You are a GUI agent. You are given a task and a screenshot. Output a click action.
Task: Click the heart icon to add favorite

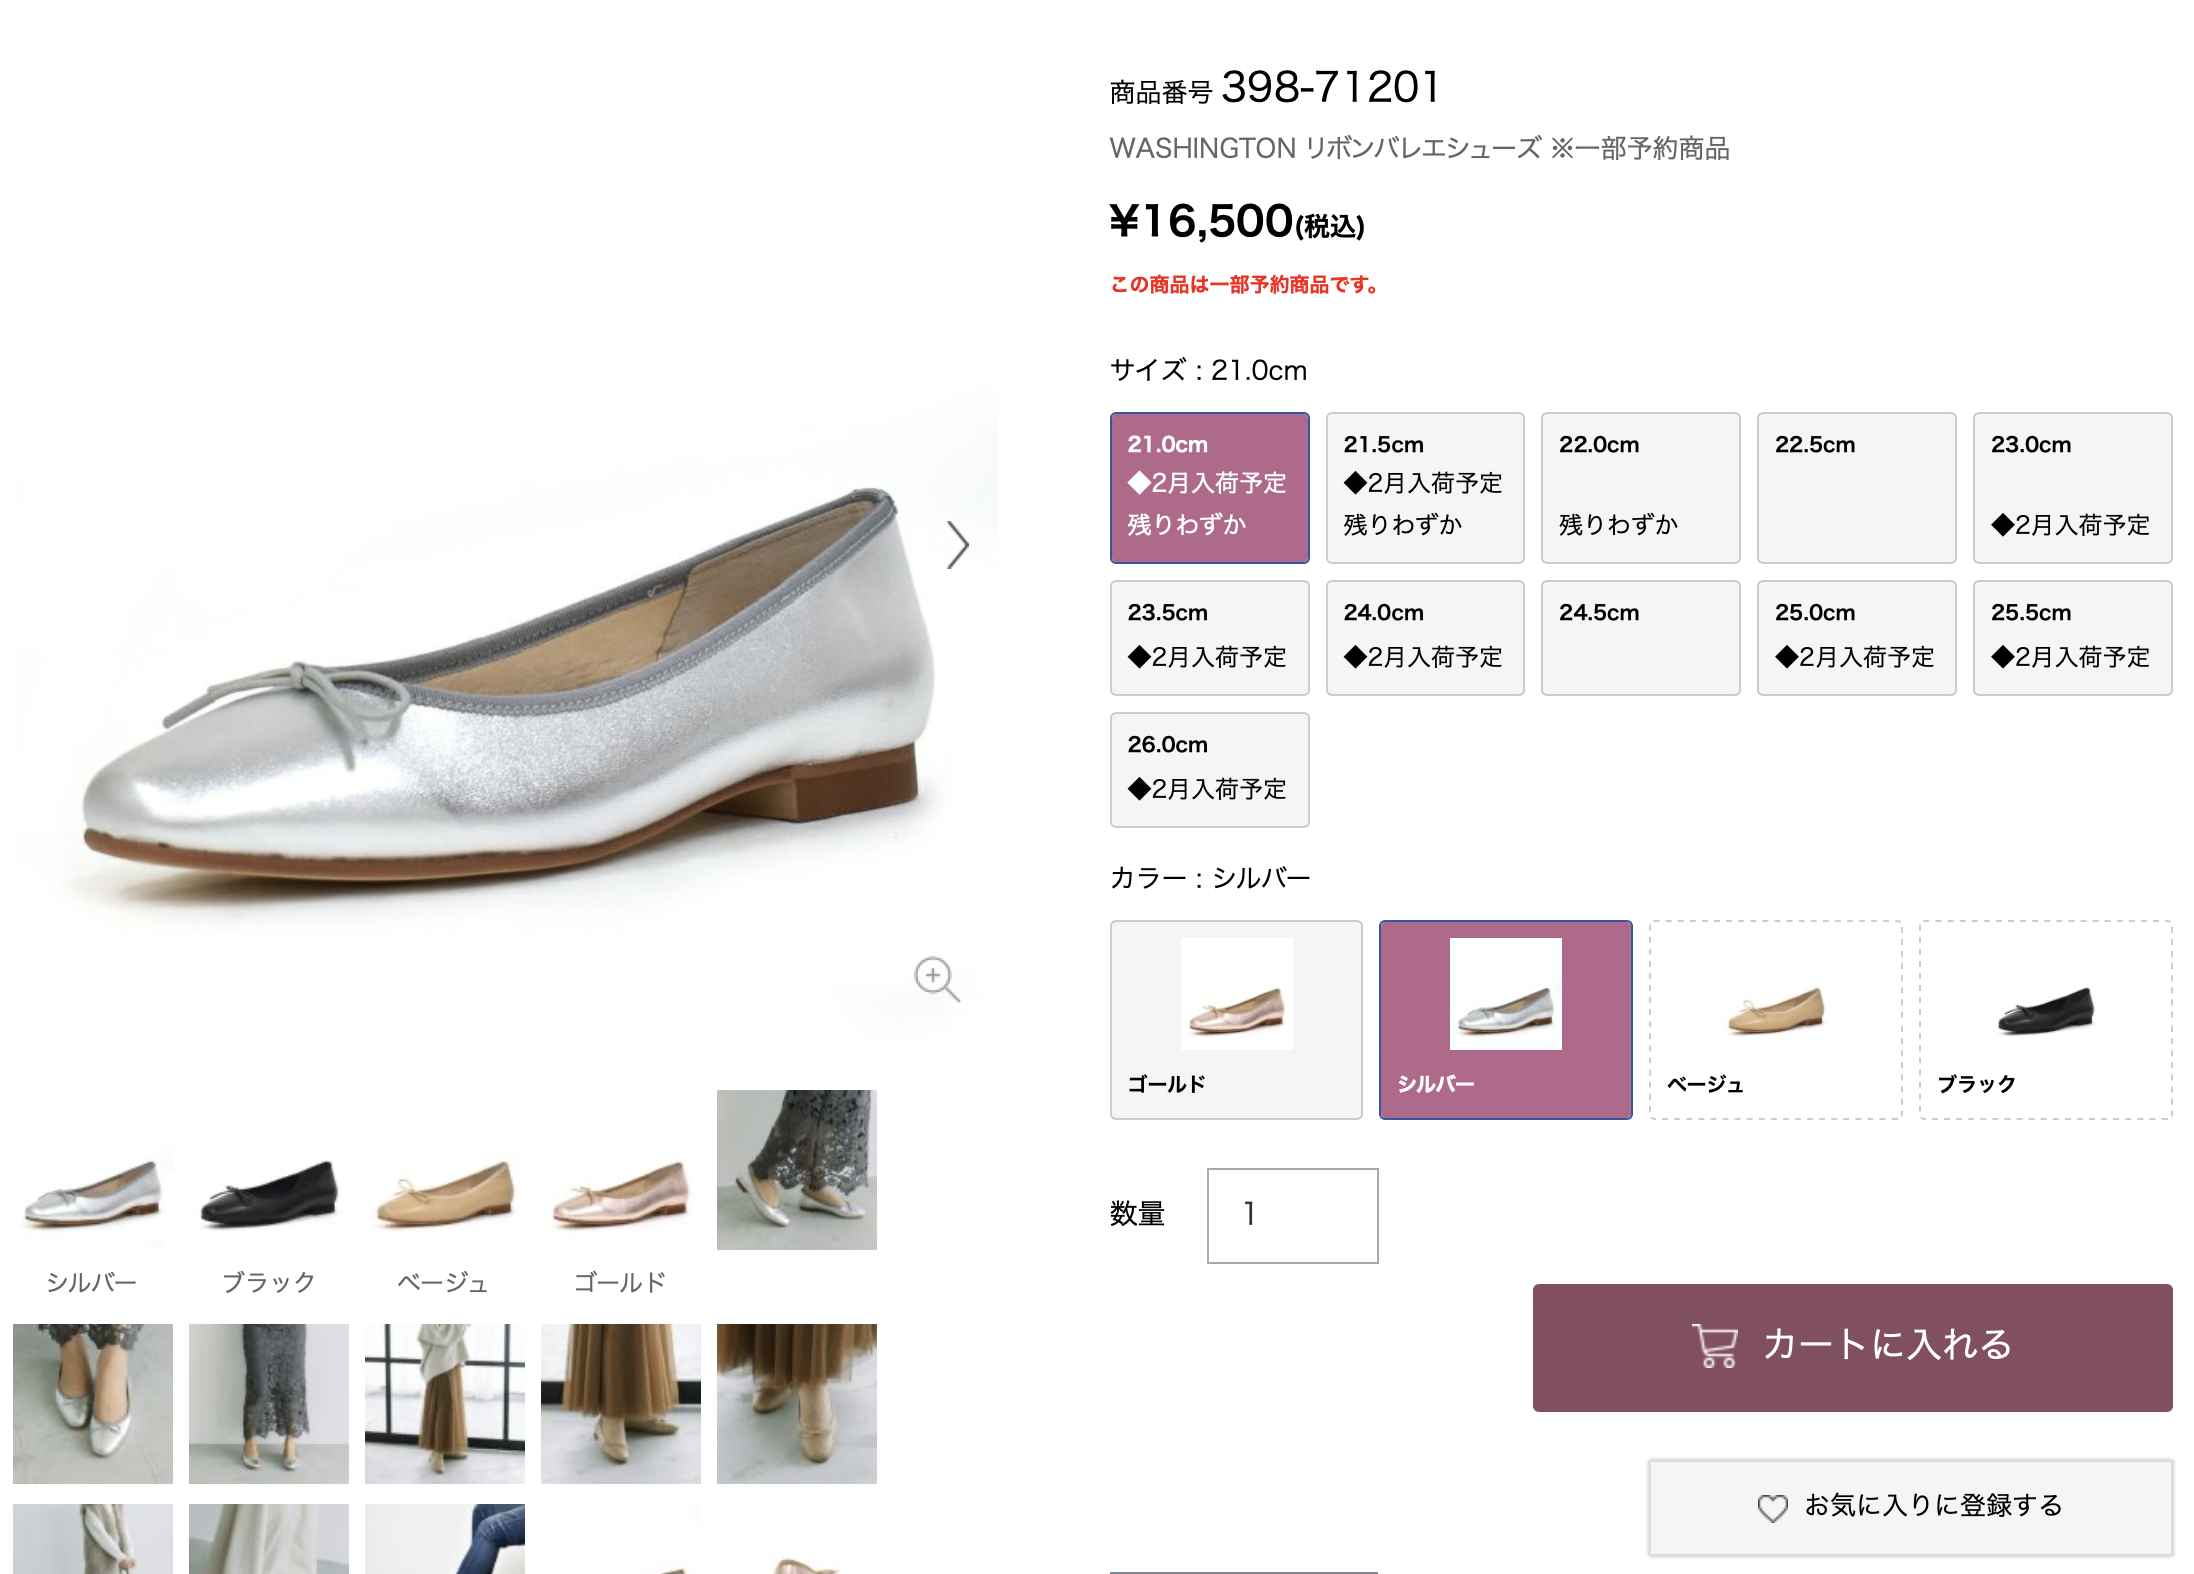point(1772,1507)
